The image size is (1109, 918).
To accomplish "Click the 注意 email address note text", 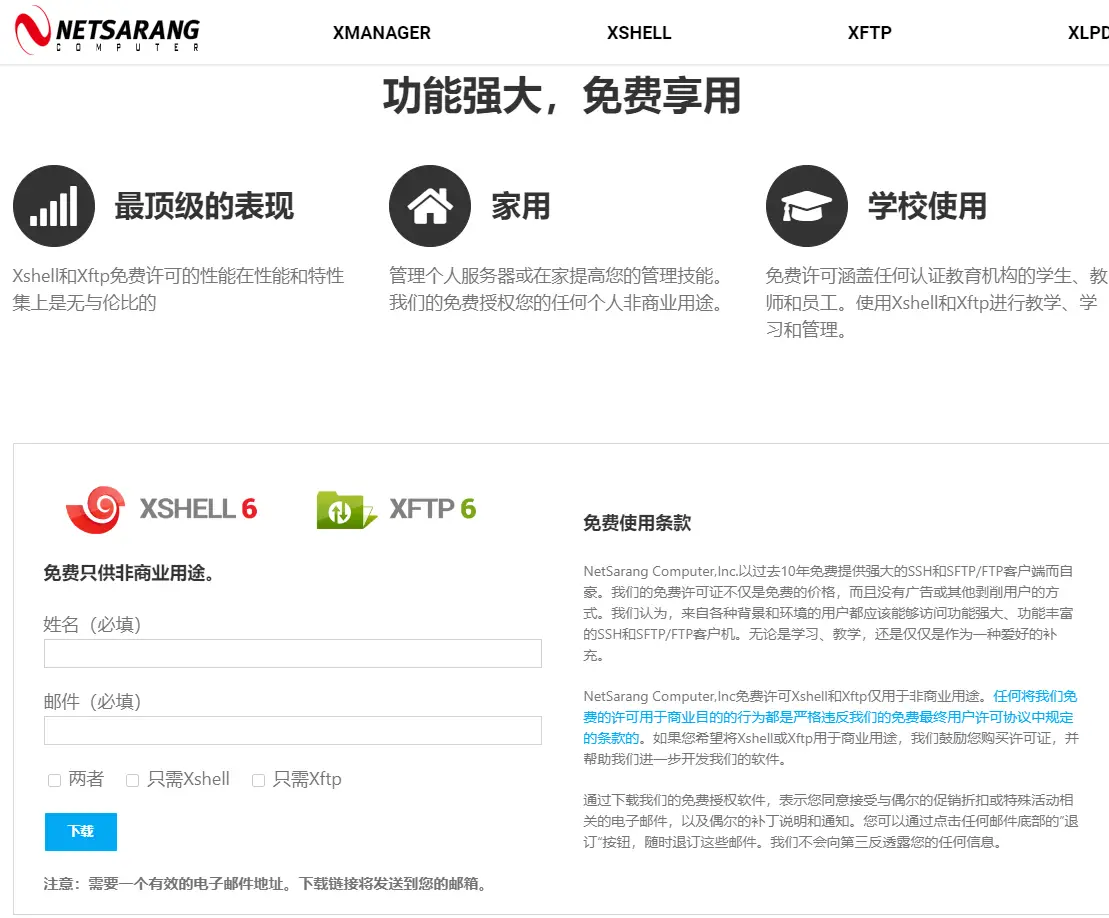I will coord(265,884).
